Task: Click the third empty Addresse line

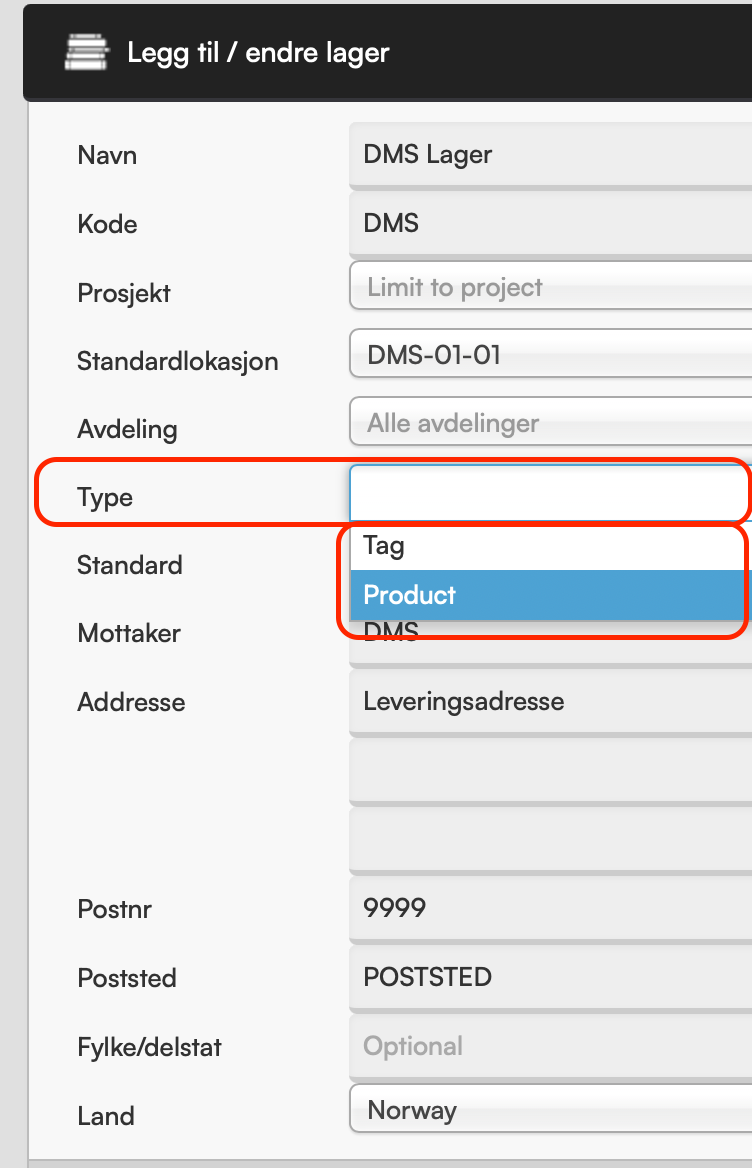Action: coord(550,840)
